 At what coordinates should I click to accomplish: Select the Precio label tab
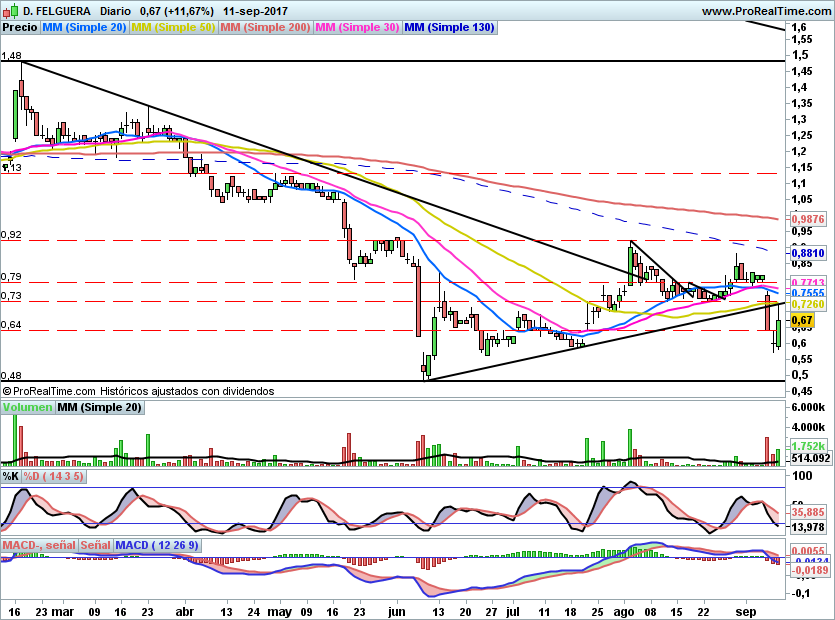tap(20, 28)
